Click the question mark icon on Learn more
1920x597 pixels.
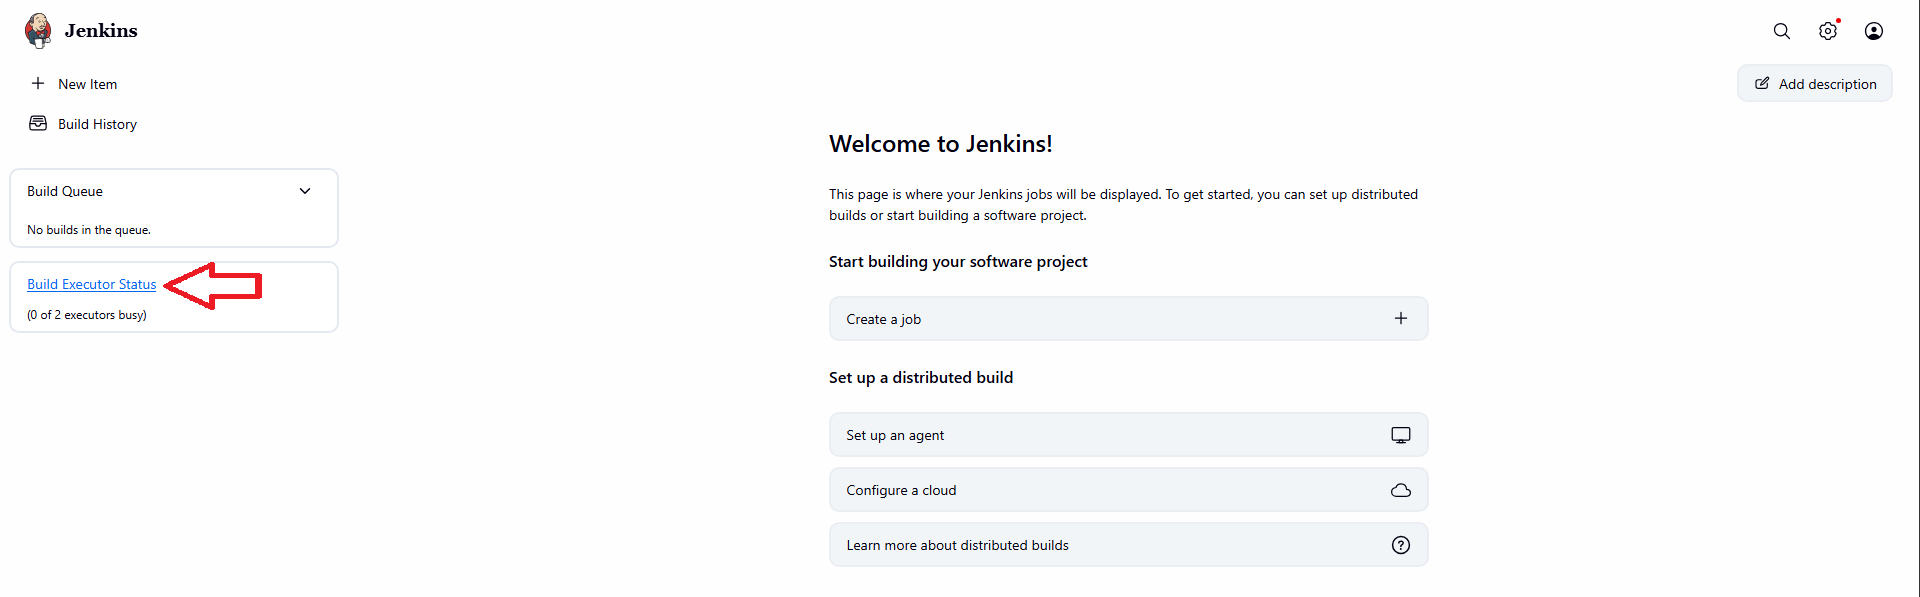tap(1401, 545)
